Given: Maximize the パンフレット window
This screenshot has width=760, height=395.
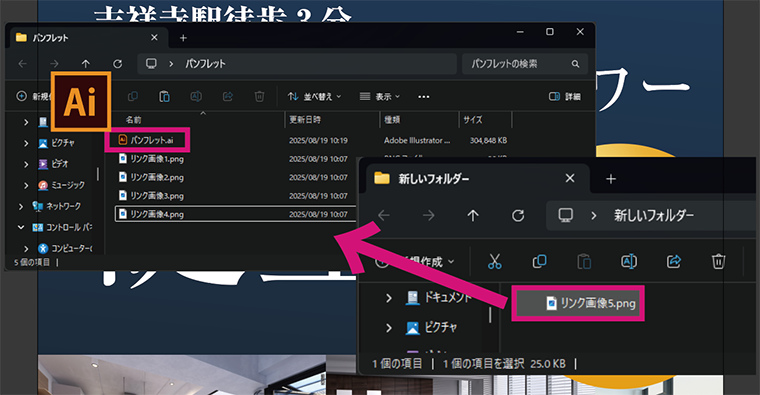Looking at the screenshot, I should tap(550, 32).
